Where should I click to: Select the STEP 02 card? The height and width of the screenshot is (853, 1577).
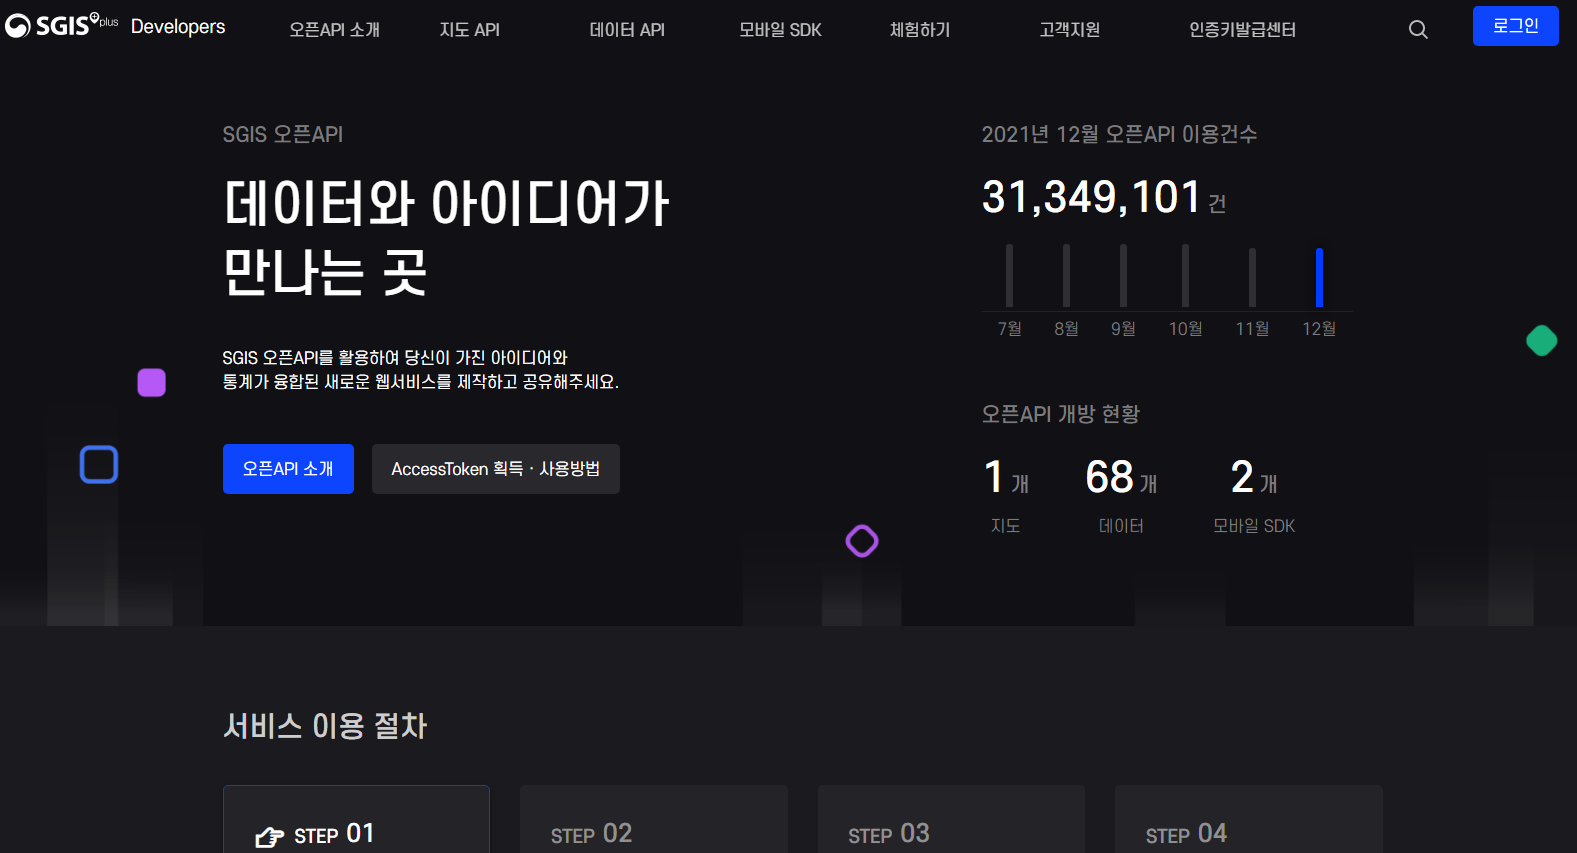click(x=654, y=819)
